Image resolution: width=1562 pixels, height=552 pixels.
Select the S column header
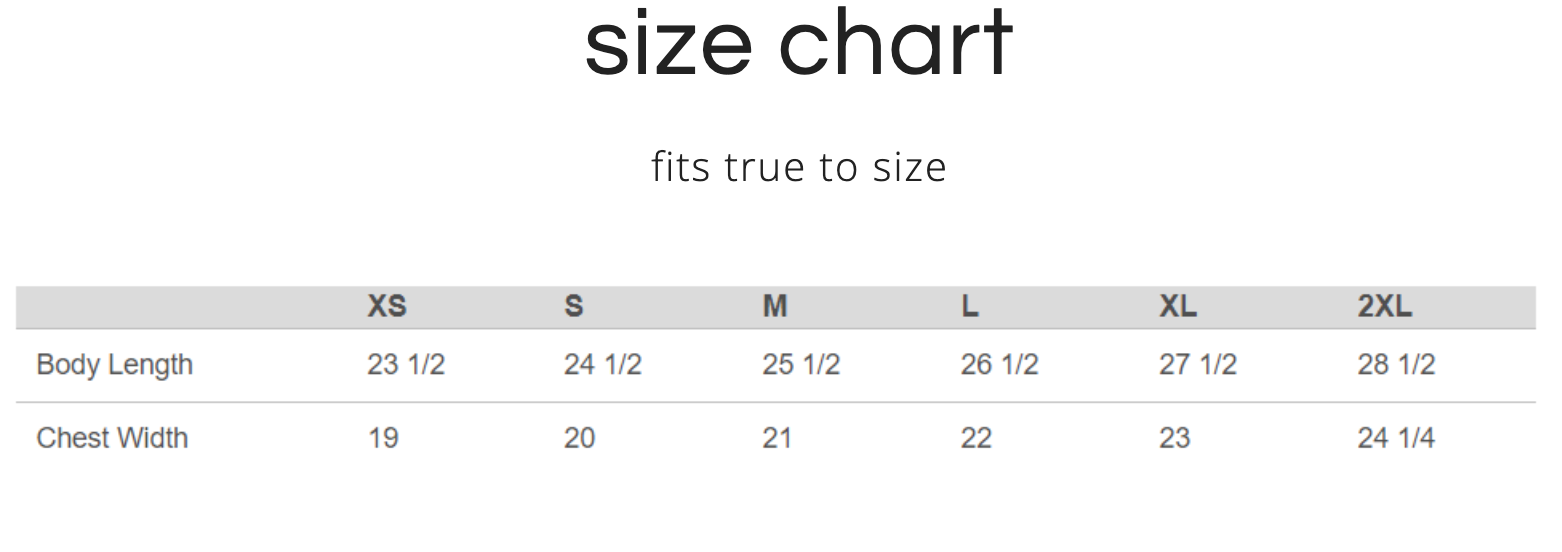(573, 306)
